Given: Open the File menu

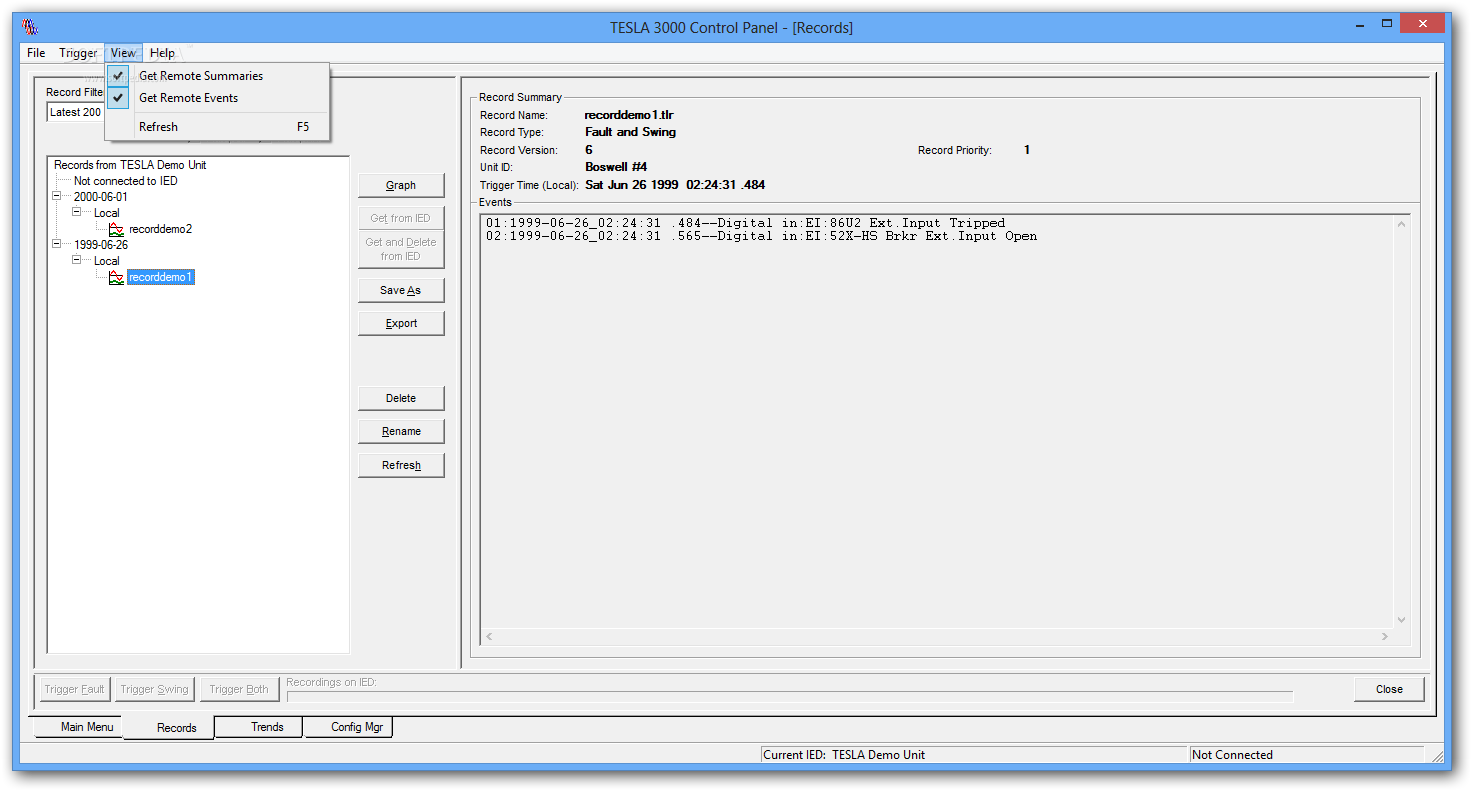Looking at the screenshot, I should tap(36, 53).
